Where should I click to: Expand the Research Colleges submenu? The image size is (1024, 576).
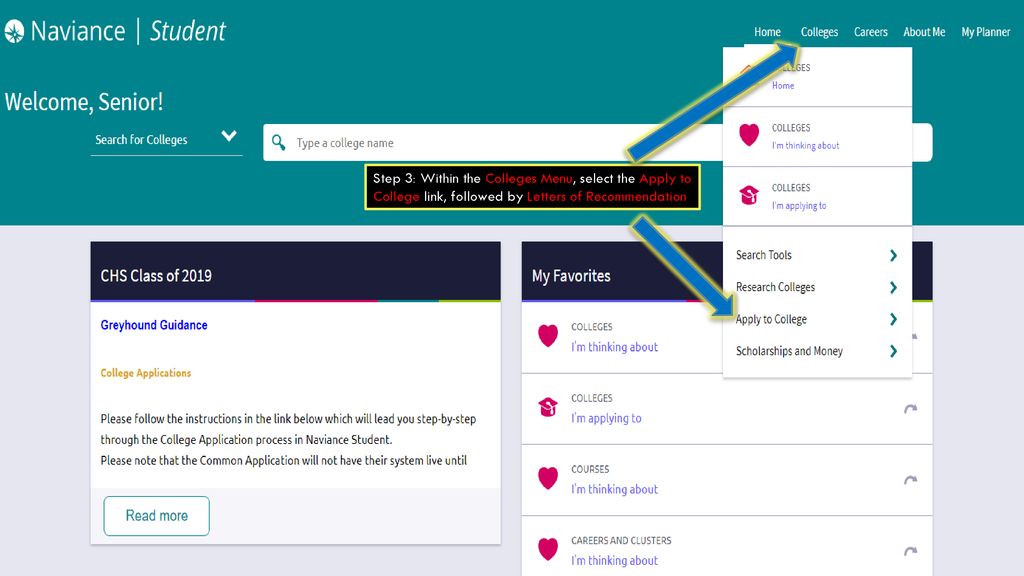(817, 287)
